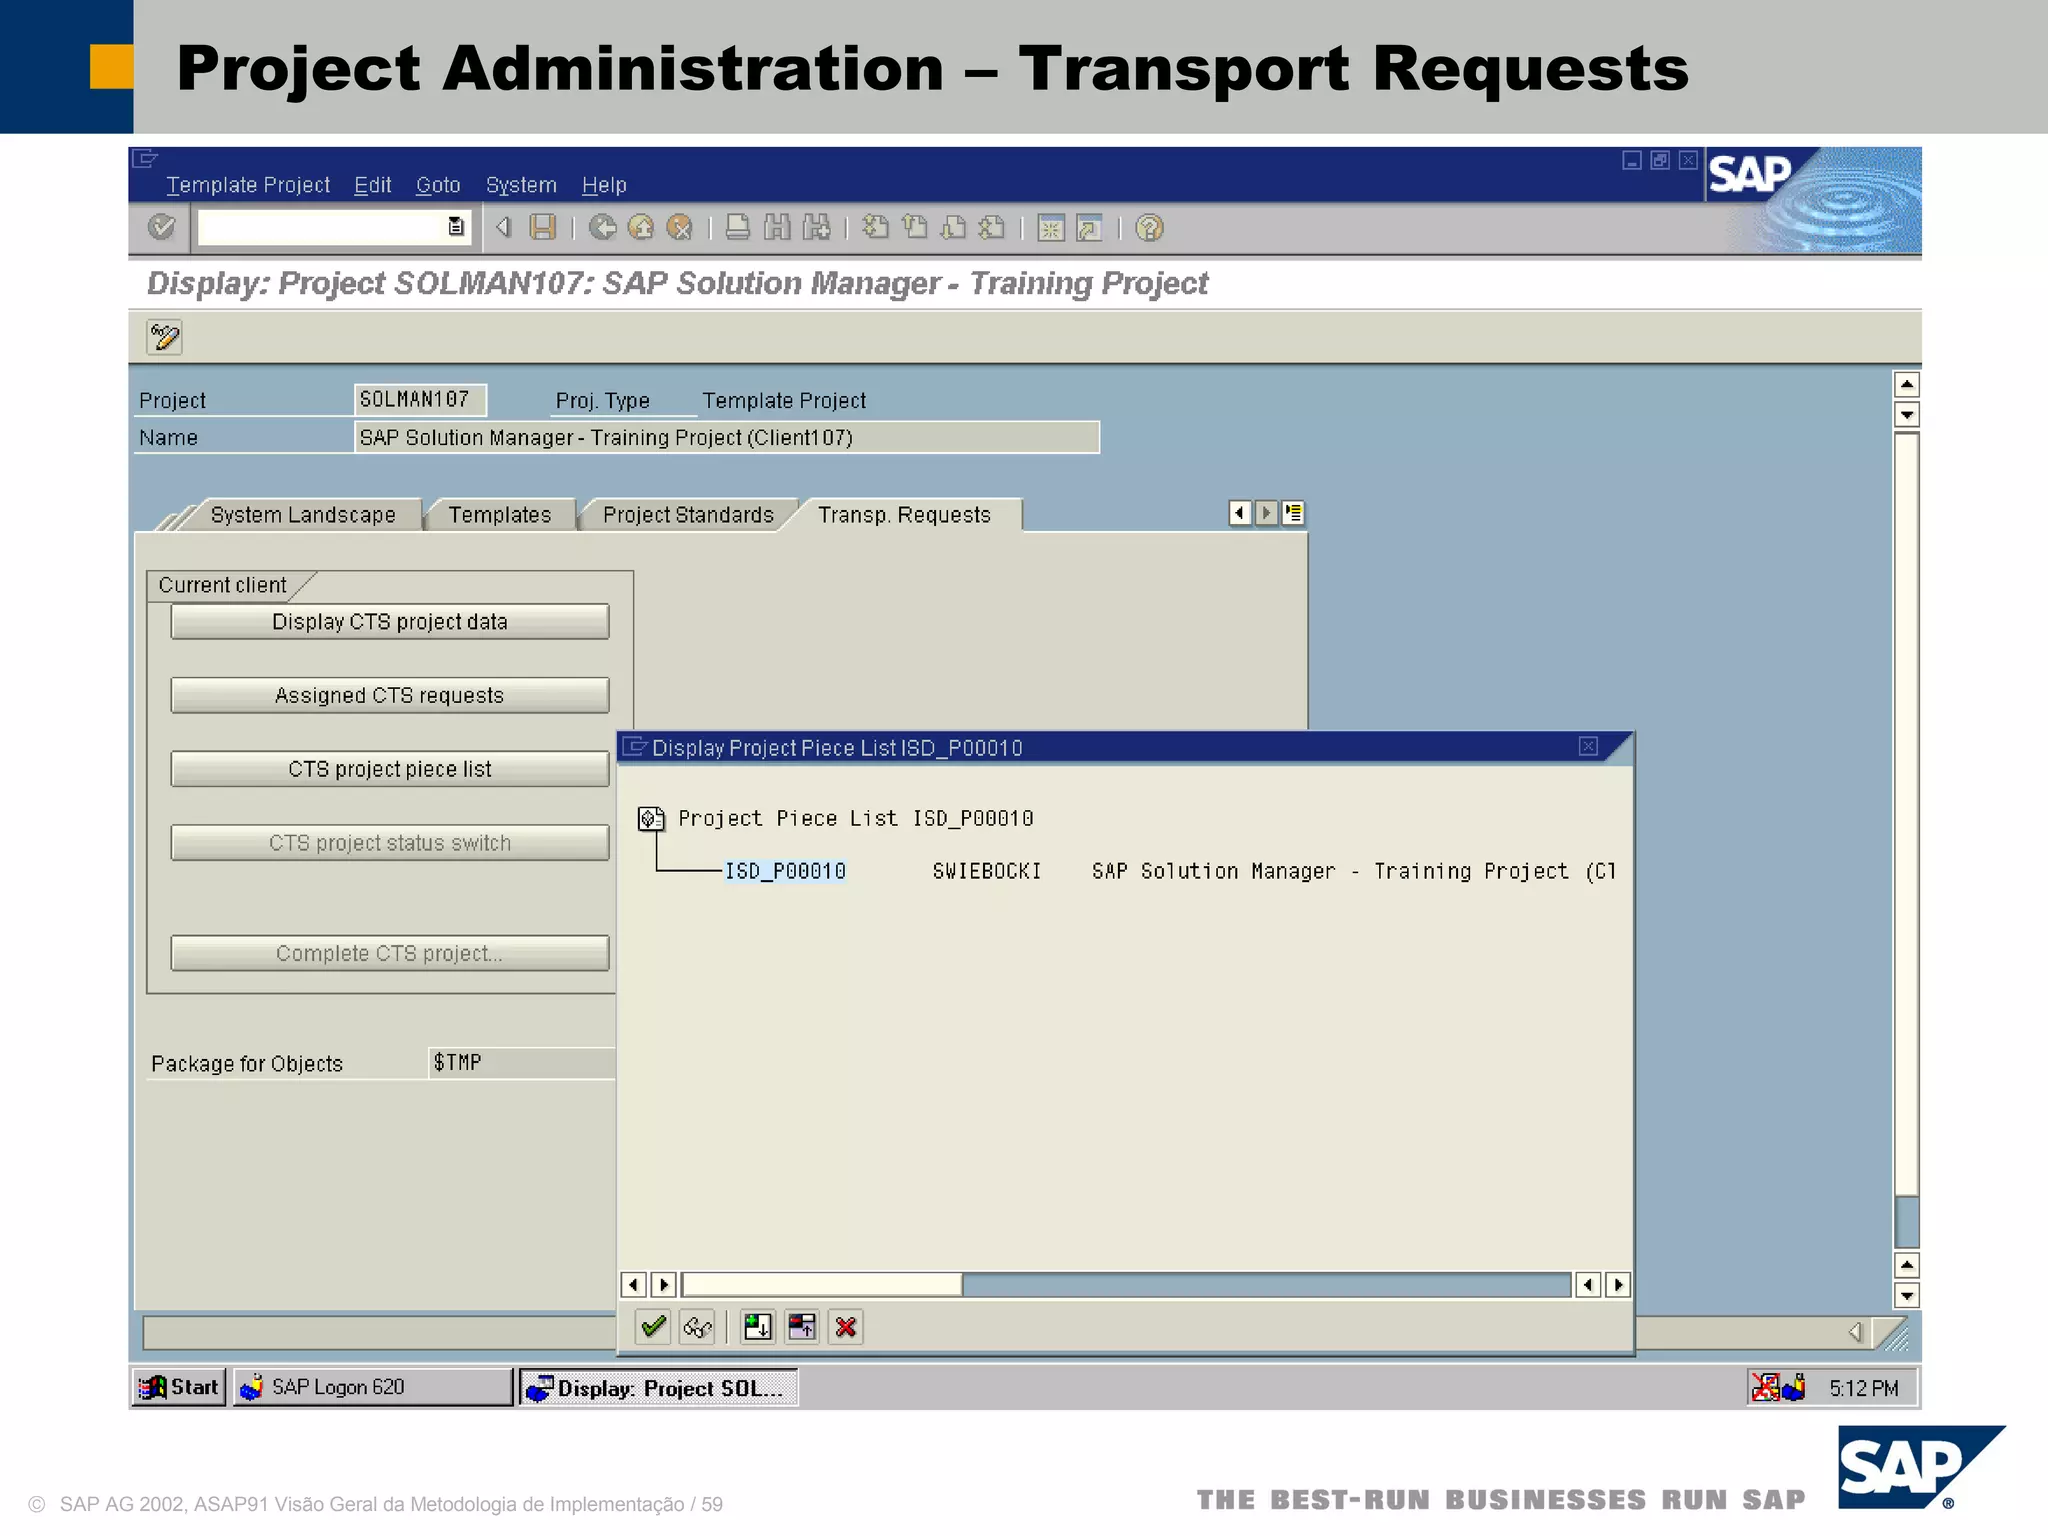Open the command field history dropdown
The image size is (2048, 1536).
456,227
